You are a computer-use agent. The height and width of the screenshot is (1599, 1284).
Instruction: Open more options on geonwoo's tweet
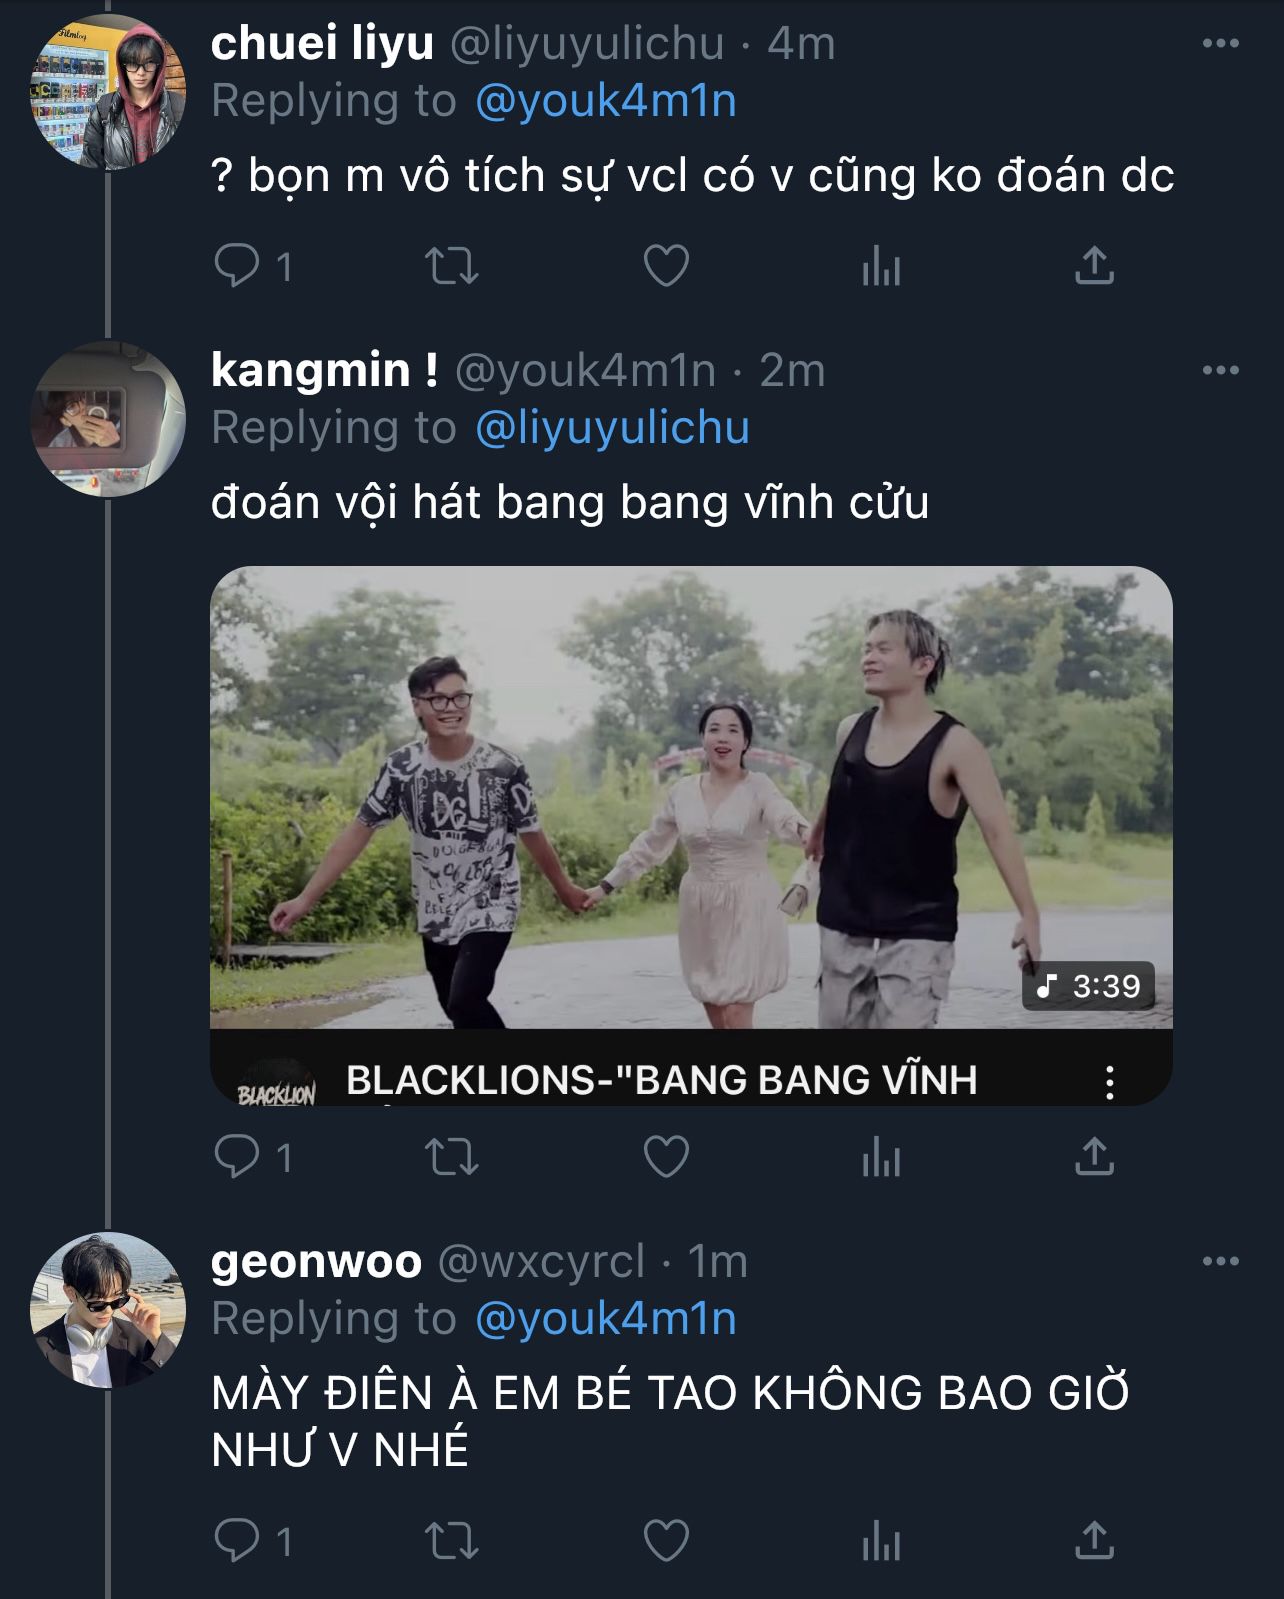(1220, 1262)
